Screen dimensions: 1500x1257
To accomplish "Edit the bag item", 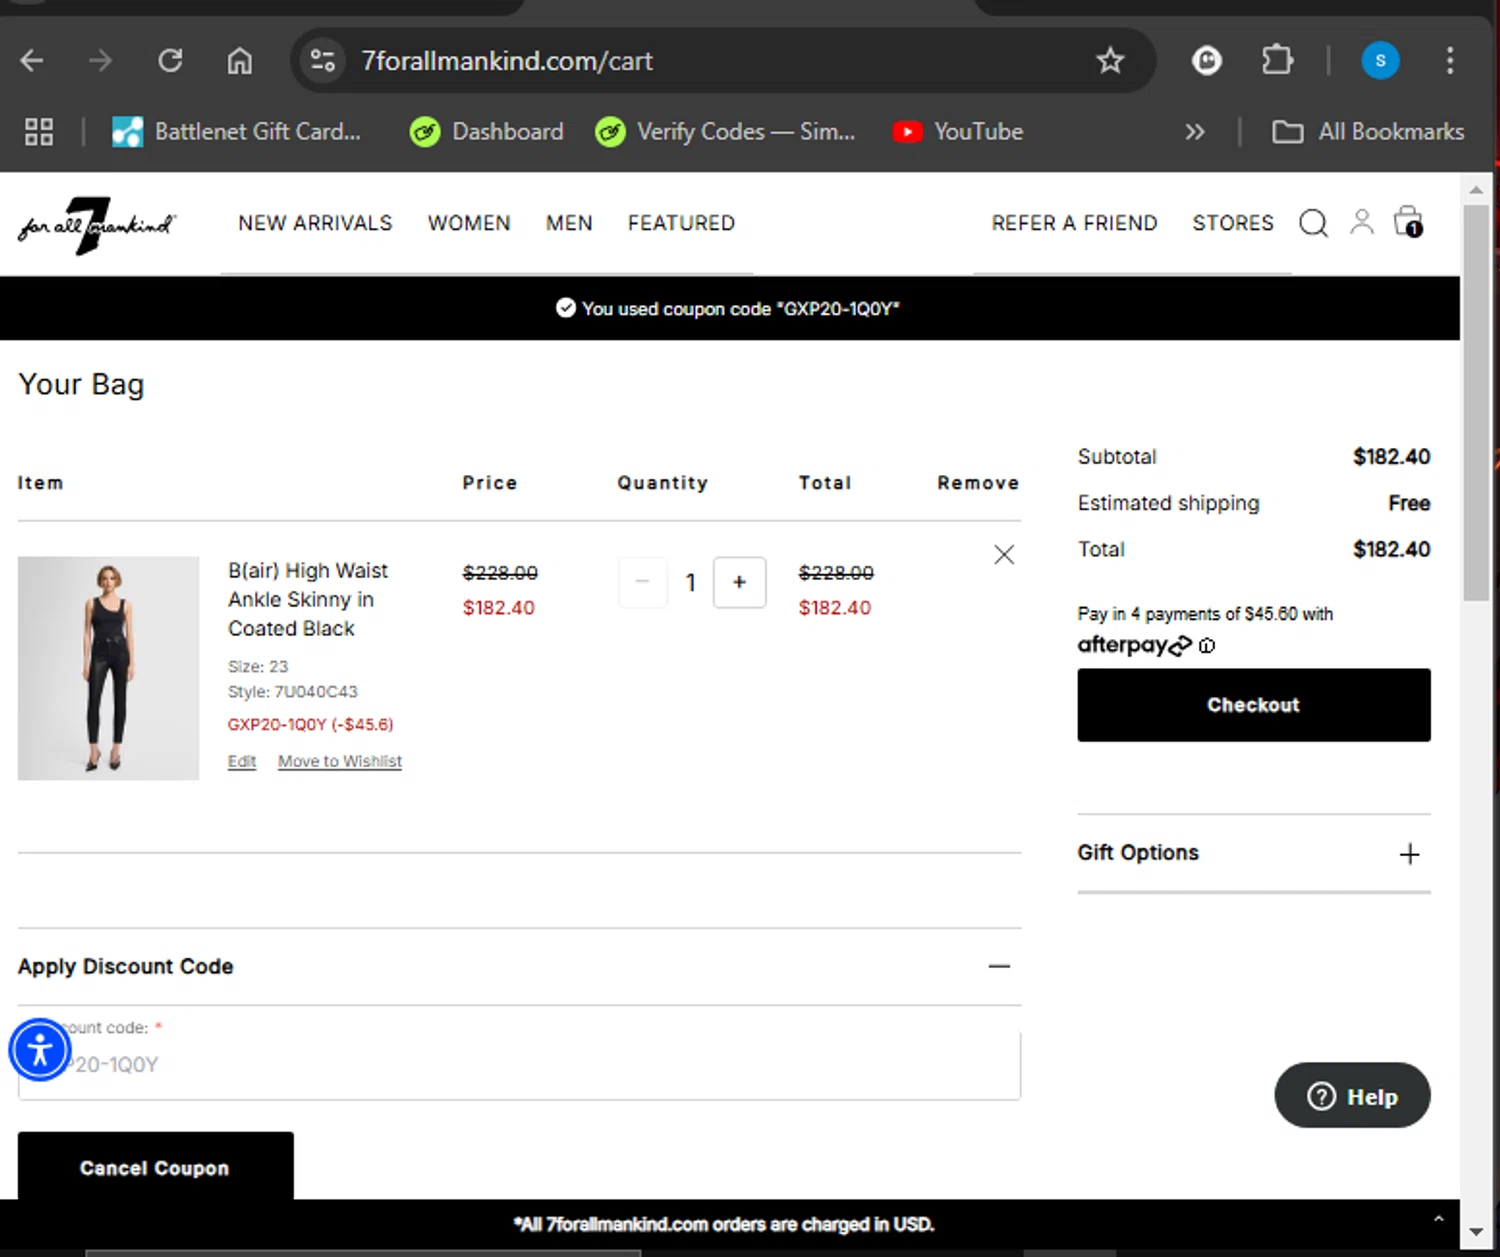I will click(242, 761).
